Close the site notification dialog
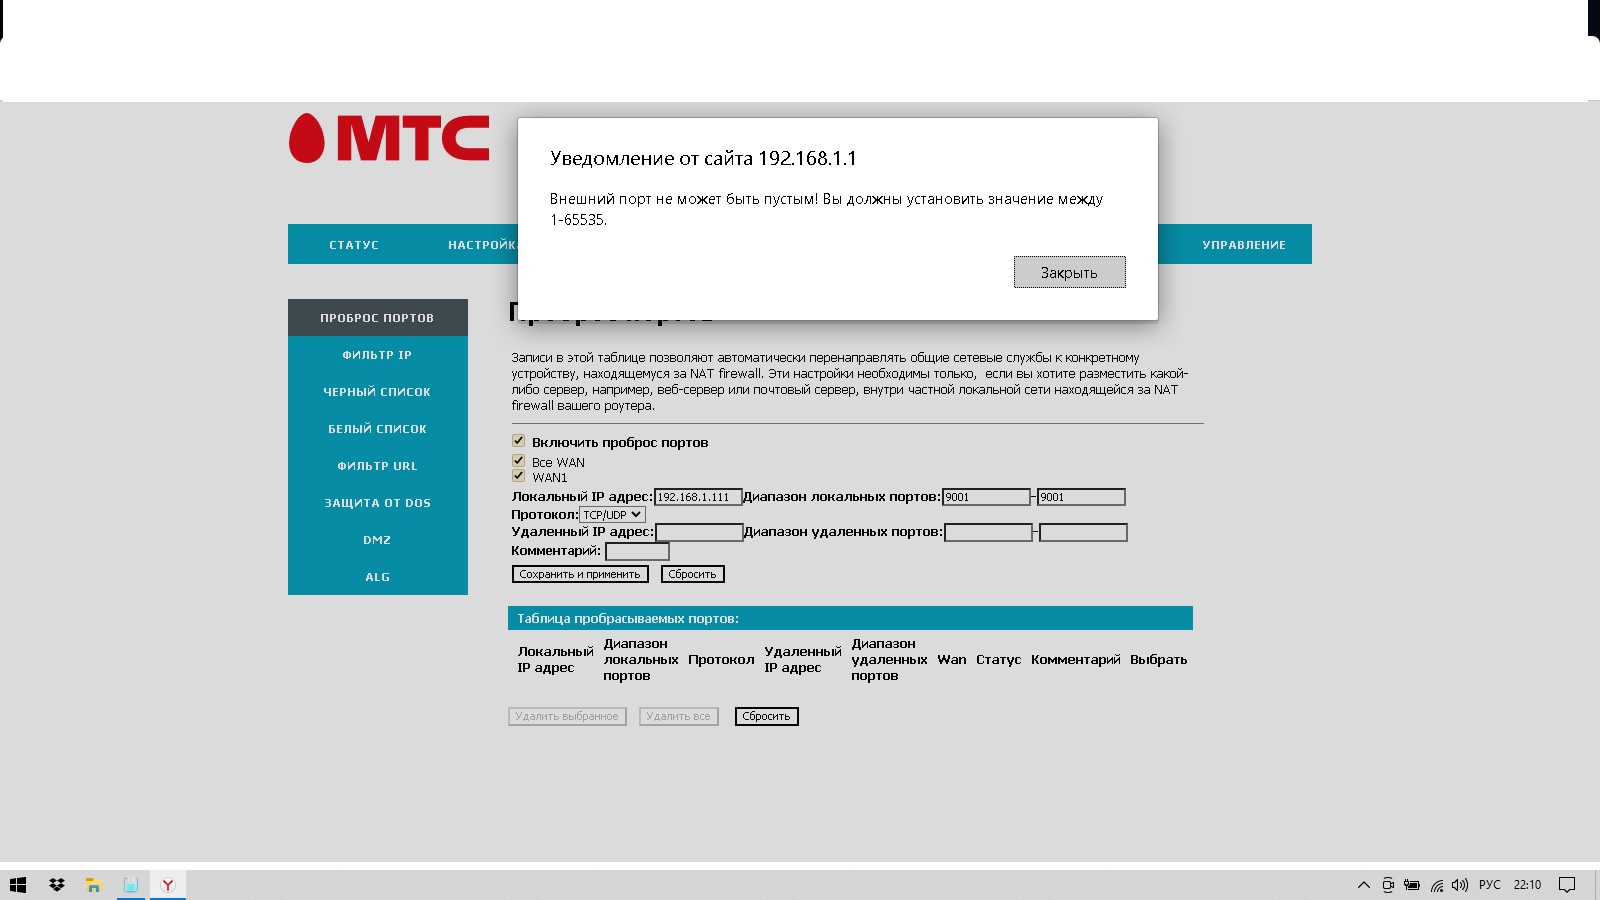This screenshot has height=900, width=1600. (x=1069, y=272)
